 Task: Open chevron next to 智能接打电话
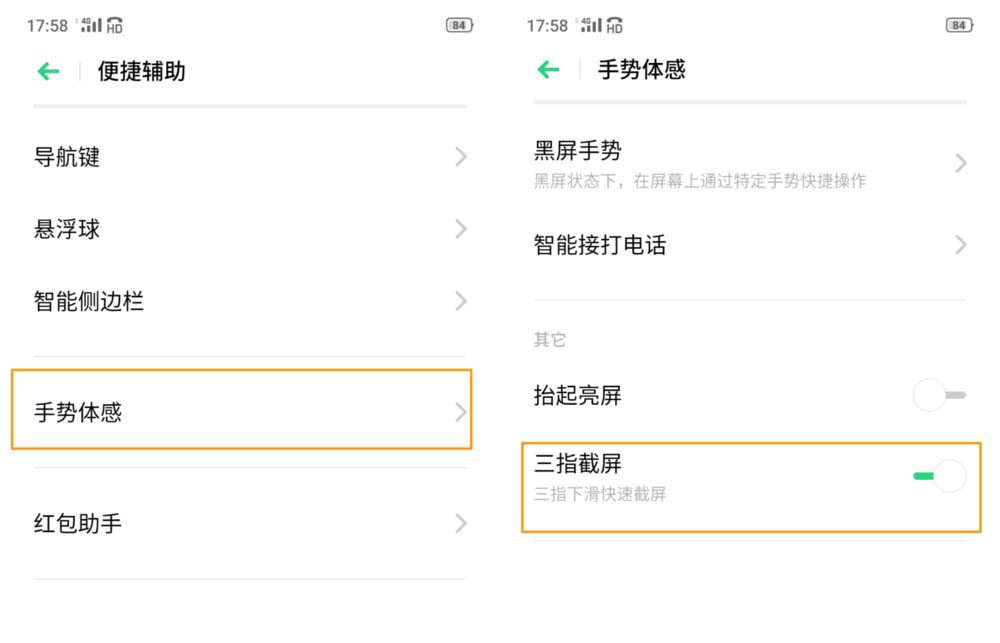pos(961,245)
